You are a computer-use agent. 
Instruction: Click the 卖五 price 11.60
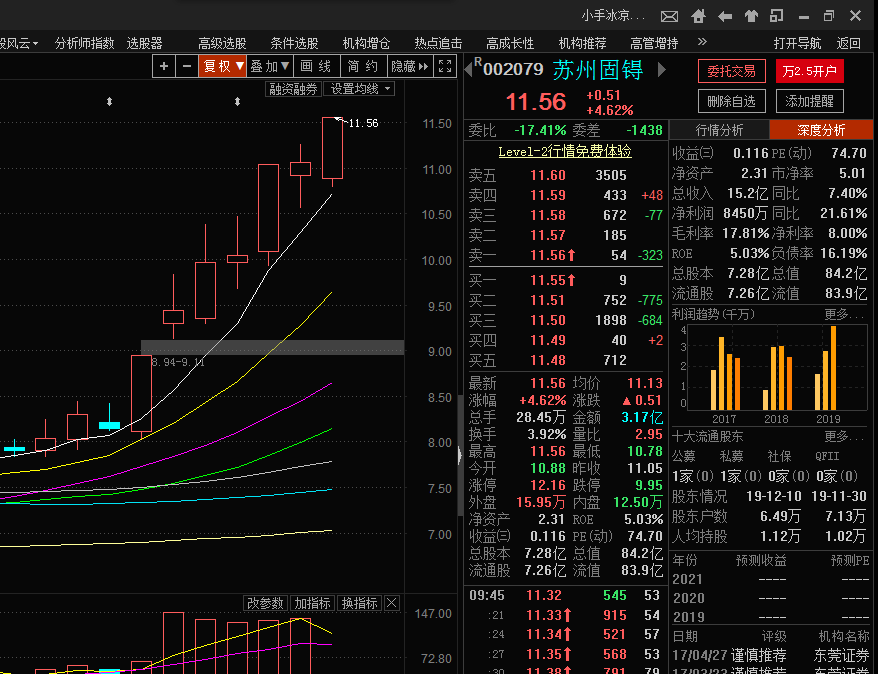coord(548,175)
